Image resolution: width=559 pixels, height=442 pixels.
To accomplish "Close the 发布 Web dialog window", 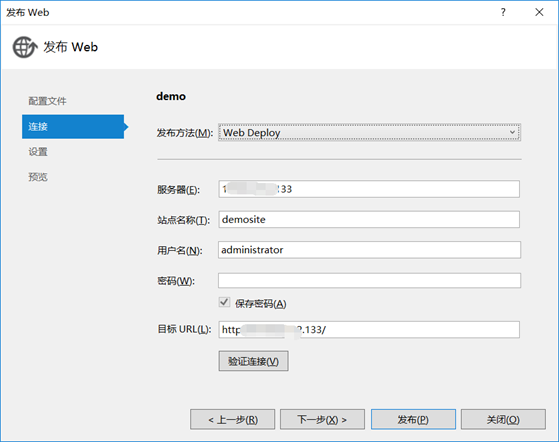I will pos(539,12).
